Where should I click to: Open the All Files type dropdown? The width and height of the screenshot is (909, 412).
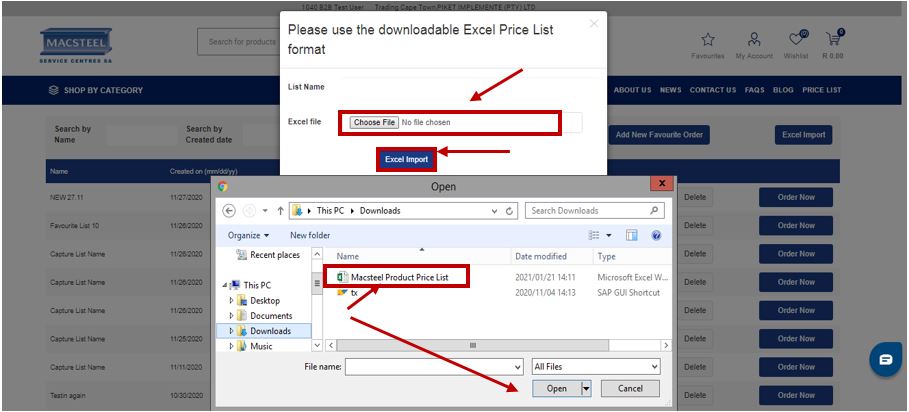tap(595, 367)
